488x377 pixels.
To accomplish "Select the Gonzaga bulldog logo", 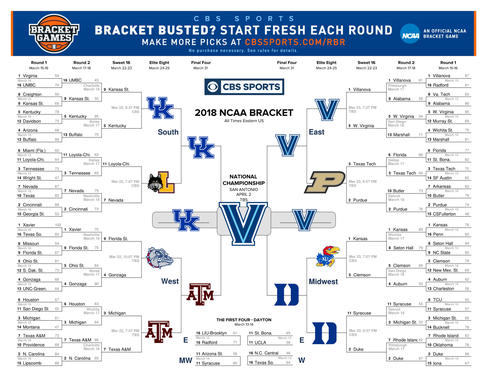I will [160, 257].
